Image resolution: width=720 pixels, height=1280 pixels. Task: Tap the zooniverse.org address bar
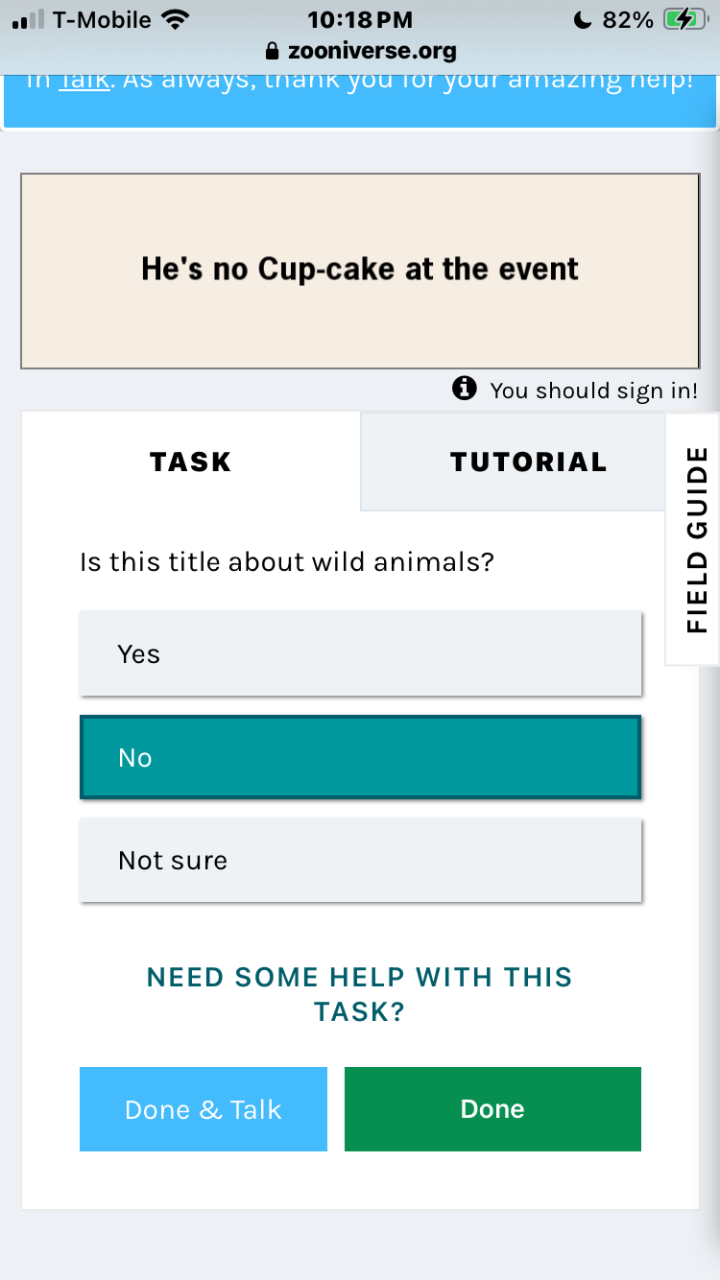click(x=360, y=51)
